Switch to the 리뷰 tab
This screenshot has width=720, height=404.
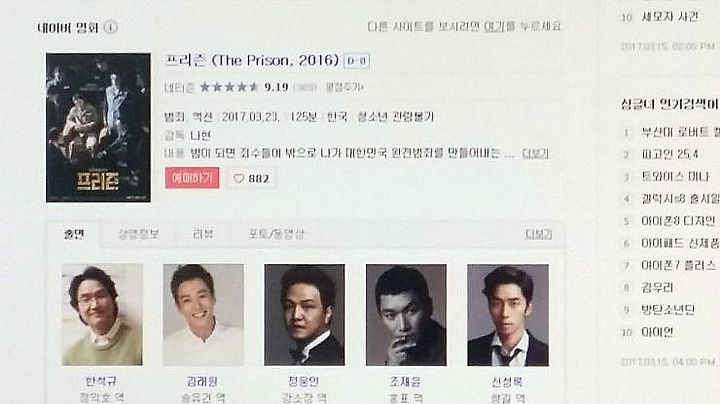pyautogui.click(x=202, y=234)
